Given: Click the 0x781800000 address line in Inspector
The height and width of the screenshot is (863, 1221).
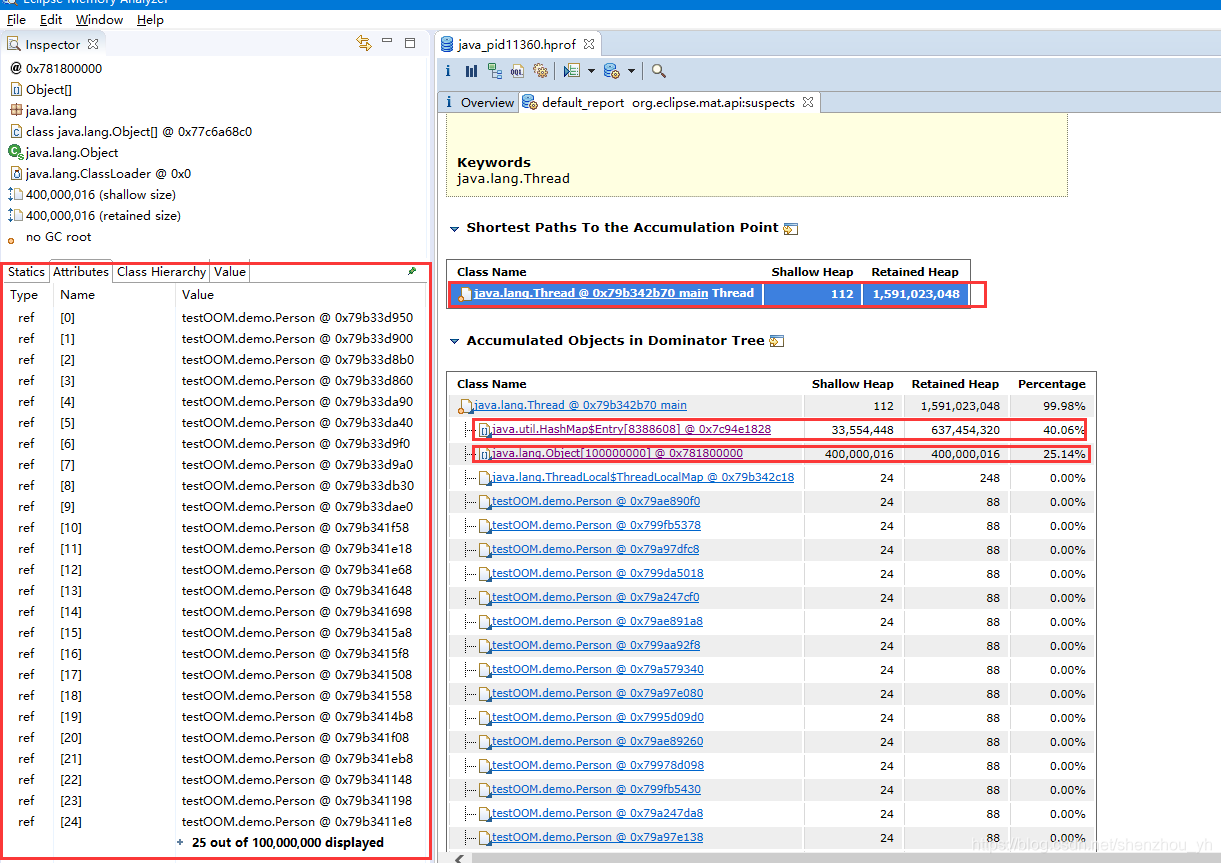Looking at the screenshot, I should (x=64, y=69).
